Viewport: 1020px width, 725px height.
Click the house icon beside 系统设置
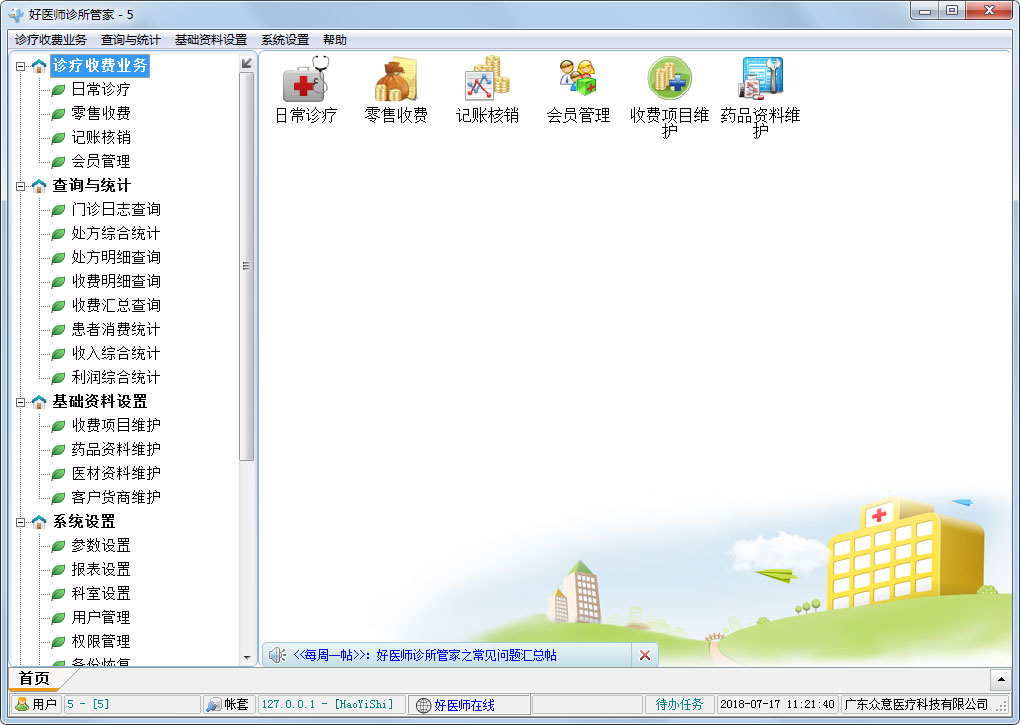click(x=39, y=521)
